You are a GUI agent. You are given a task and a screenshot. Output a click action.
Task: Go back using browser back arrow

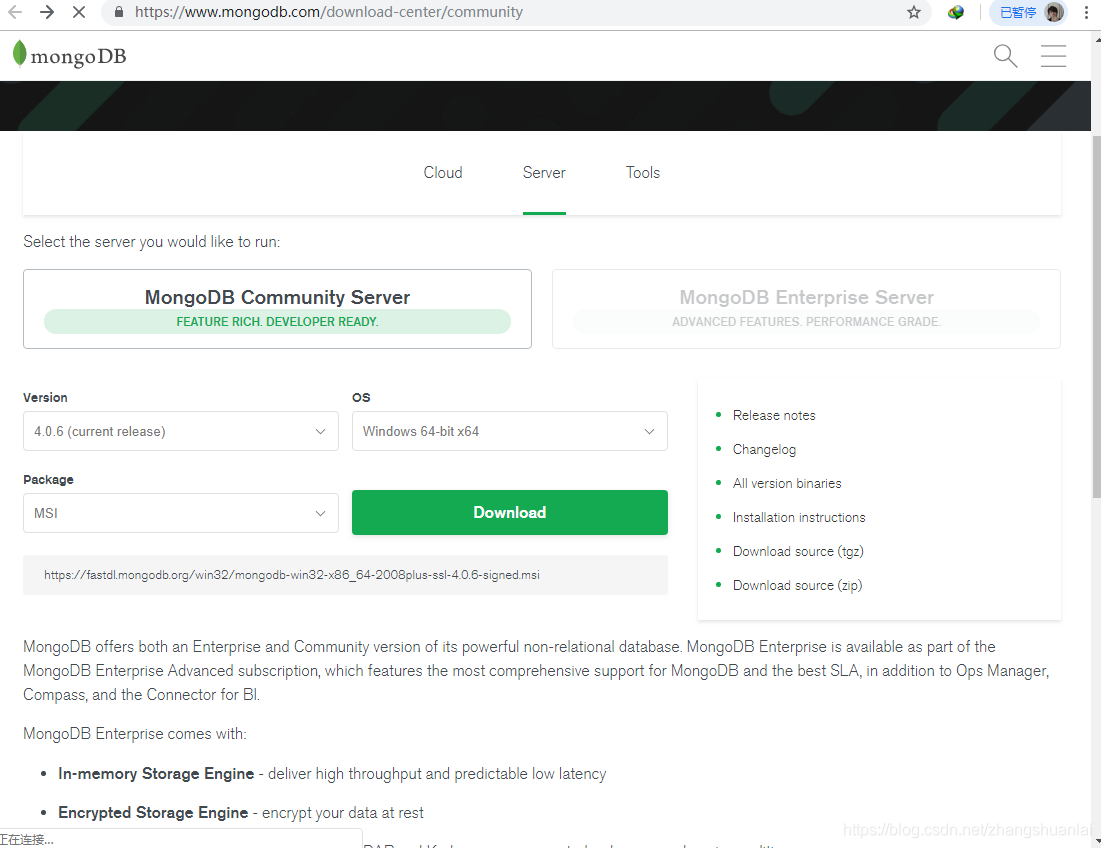point(15,12)
